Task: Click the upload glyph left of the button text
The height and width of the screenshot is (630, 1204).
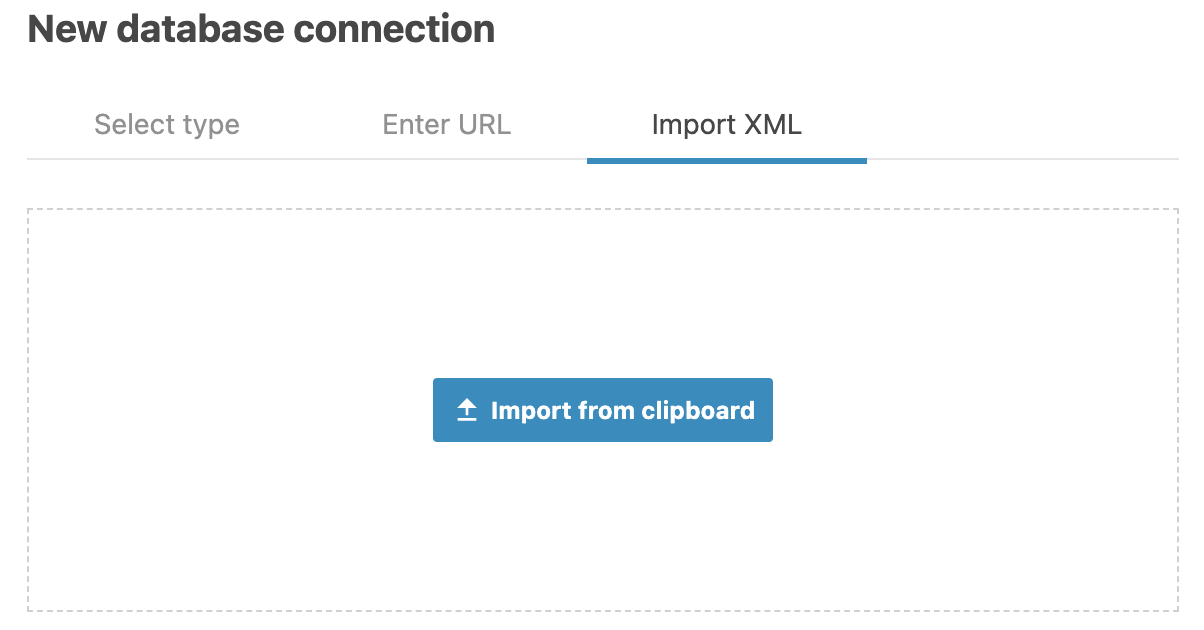Action: (x=466, y=409)
